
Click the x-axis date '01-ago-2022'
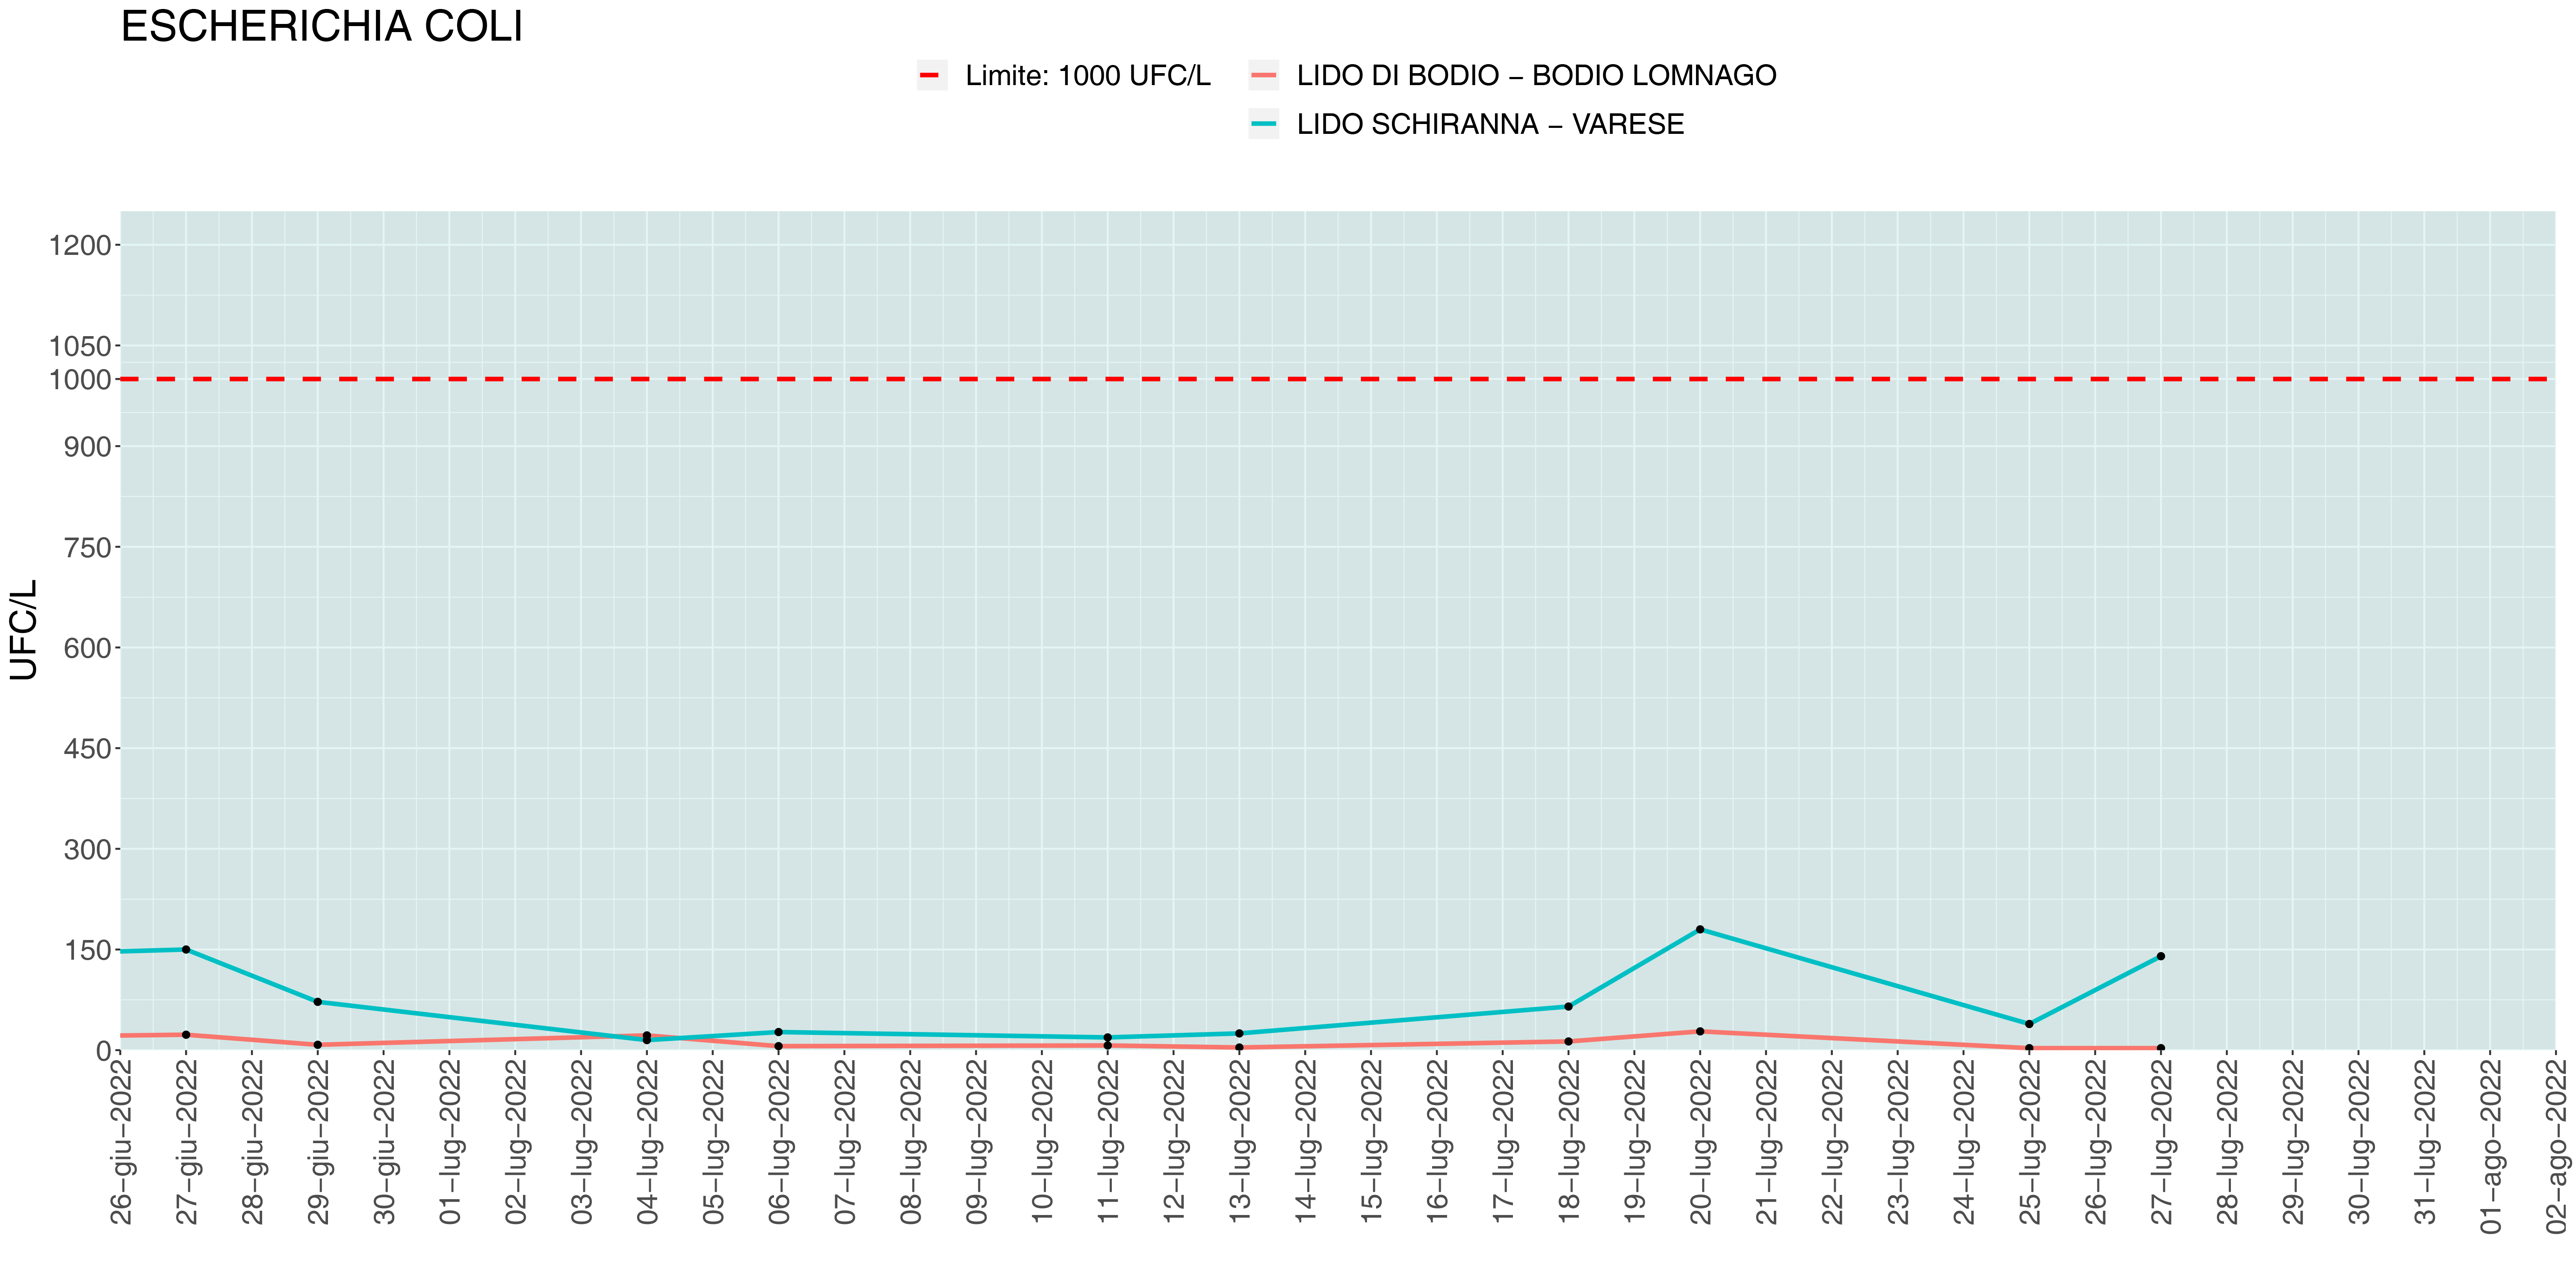tap(2490, 1146)
